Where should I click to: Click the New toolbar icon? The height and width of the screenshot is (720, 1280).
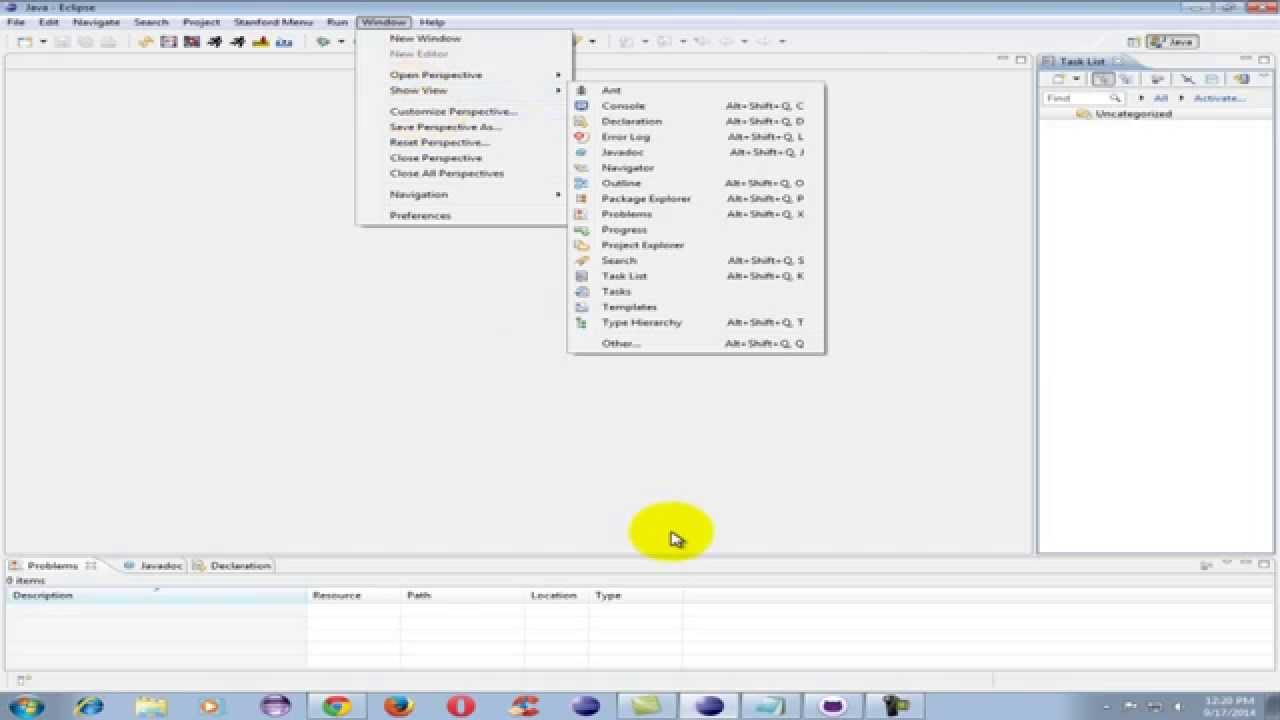click(x=25, y=42)
